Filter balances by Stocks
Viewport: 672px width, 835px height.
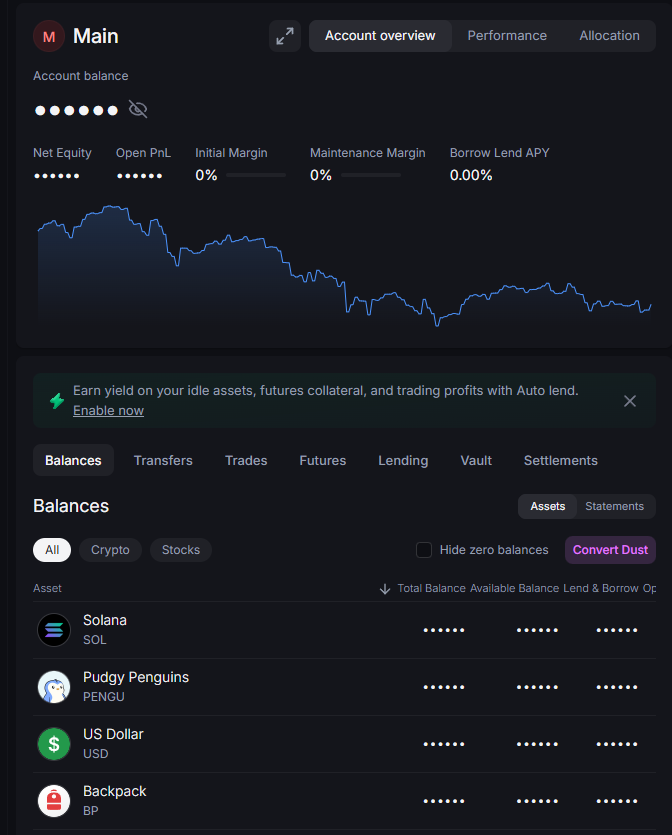pos(181,550)
